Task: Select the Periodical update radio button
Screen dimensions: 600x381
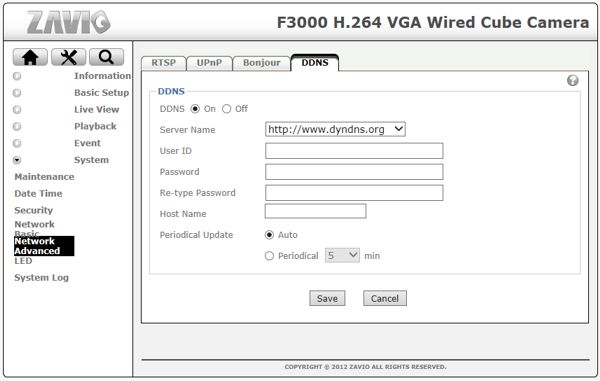Action: point(269,256)
